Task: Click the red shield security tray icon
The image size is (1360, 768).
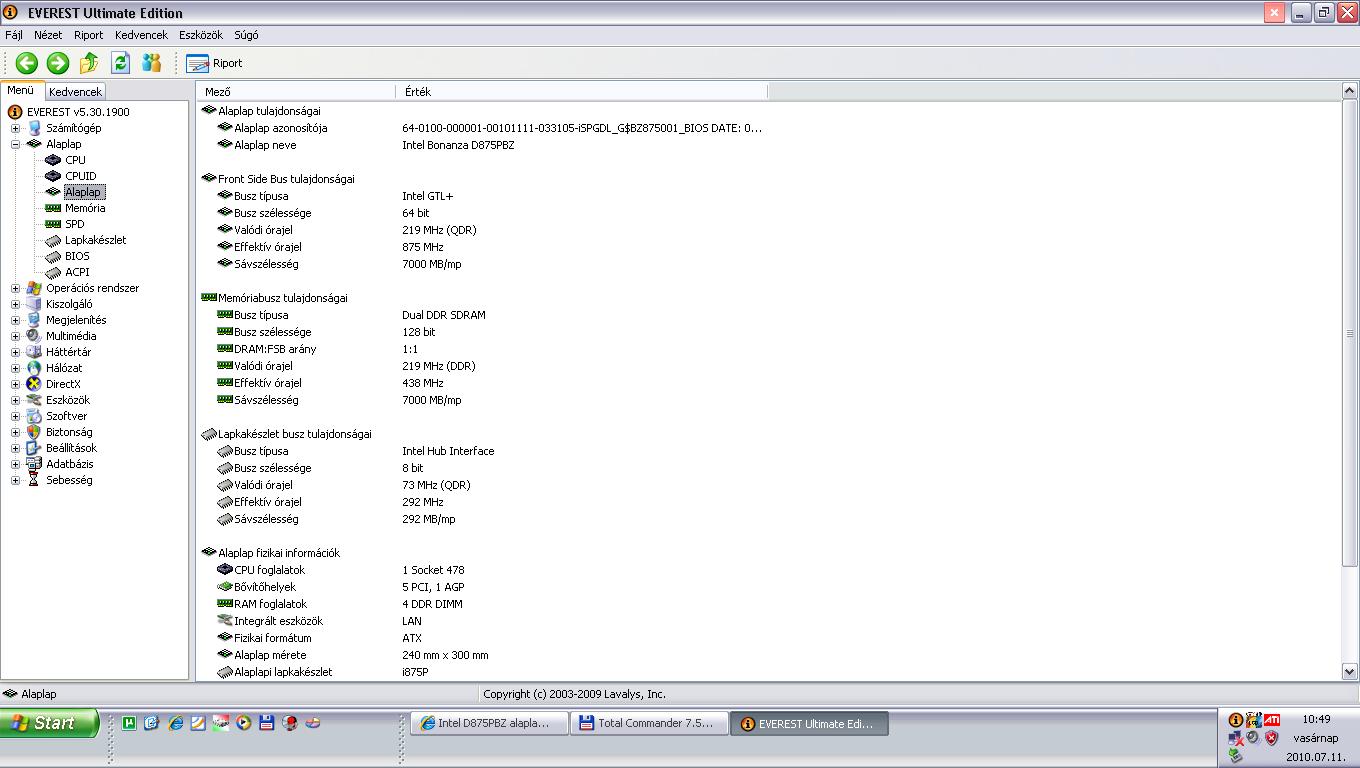Action: 1271,738
